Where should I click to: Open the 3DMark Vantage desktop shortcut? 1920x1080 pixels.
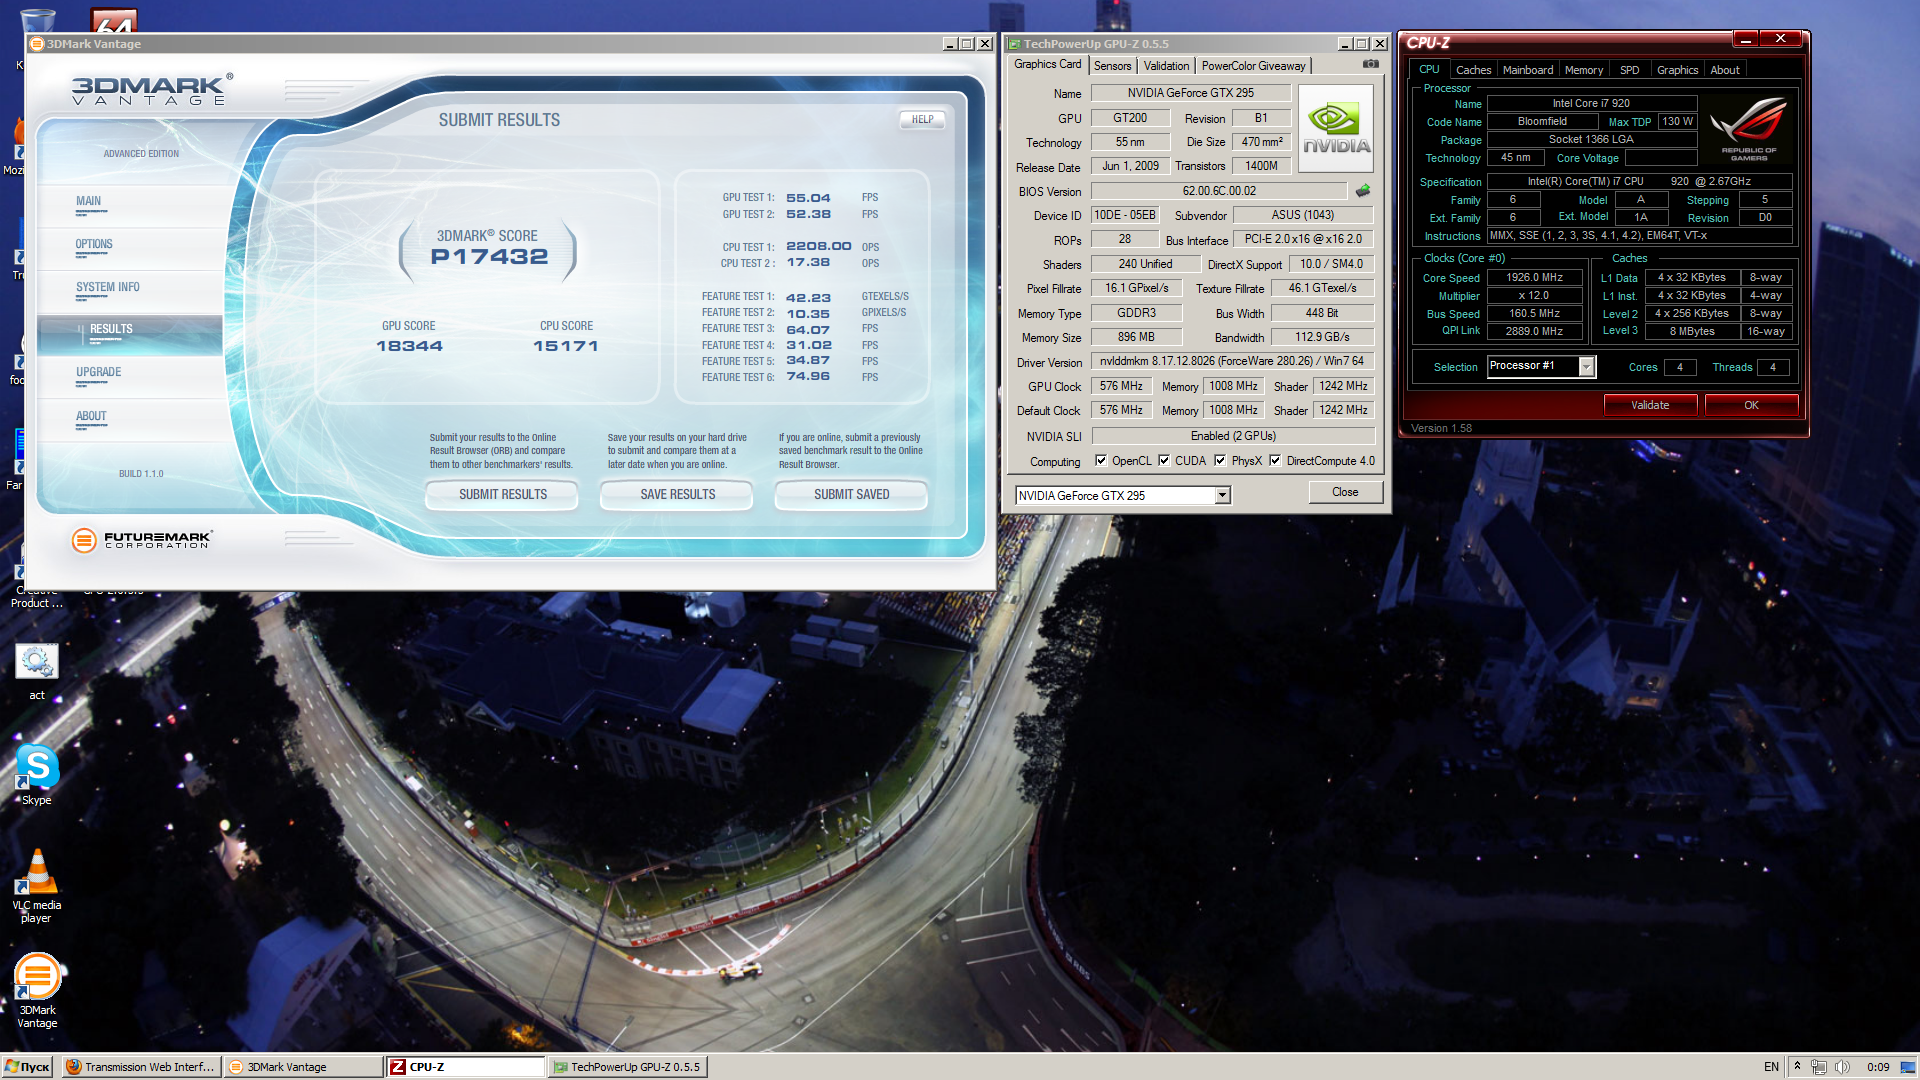37,978
